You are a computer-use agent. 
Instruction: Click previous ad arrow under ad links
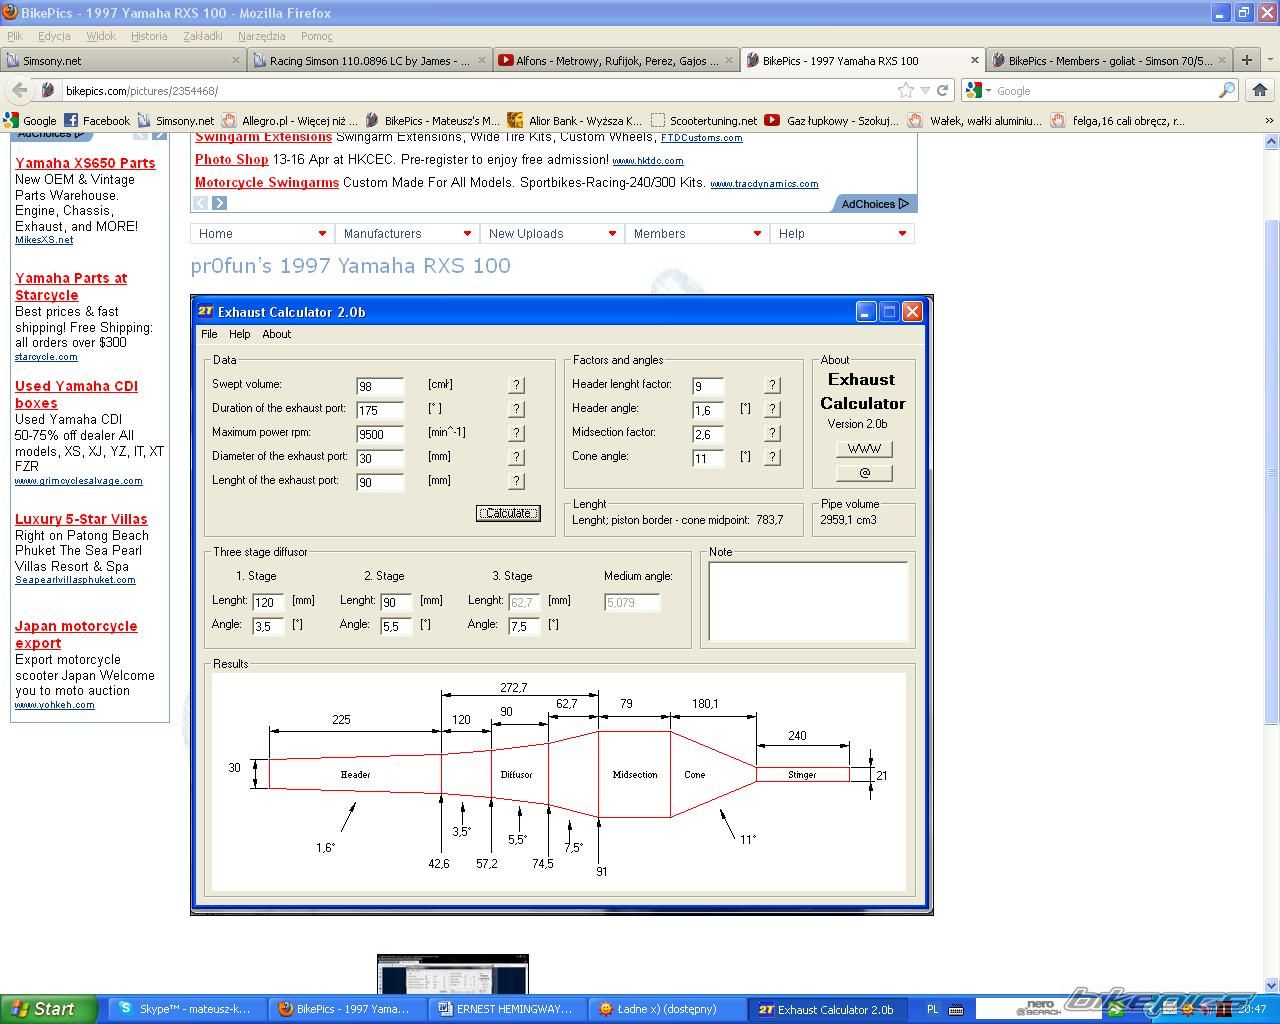[x=200, y=203]
